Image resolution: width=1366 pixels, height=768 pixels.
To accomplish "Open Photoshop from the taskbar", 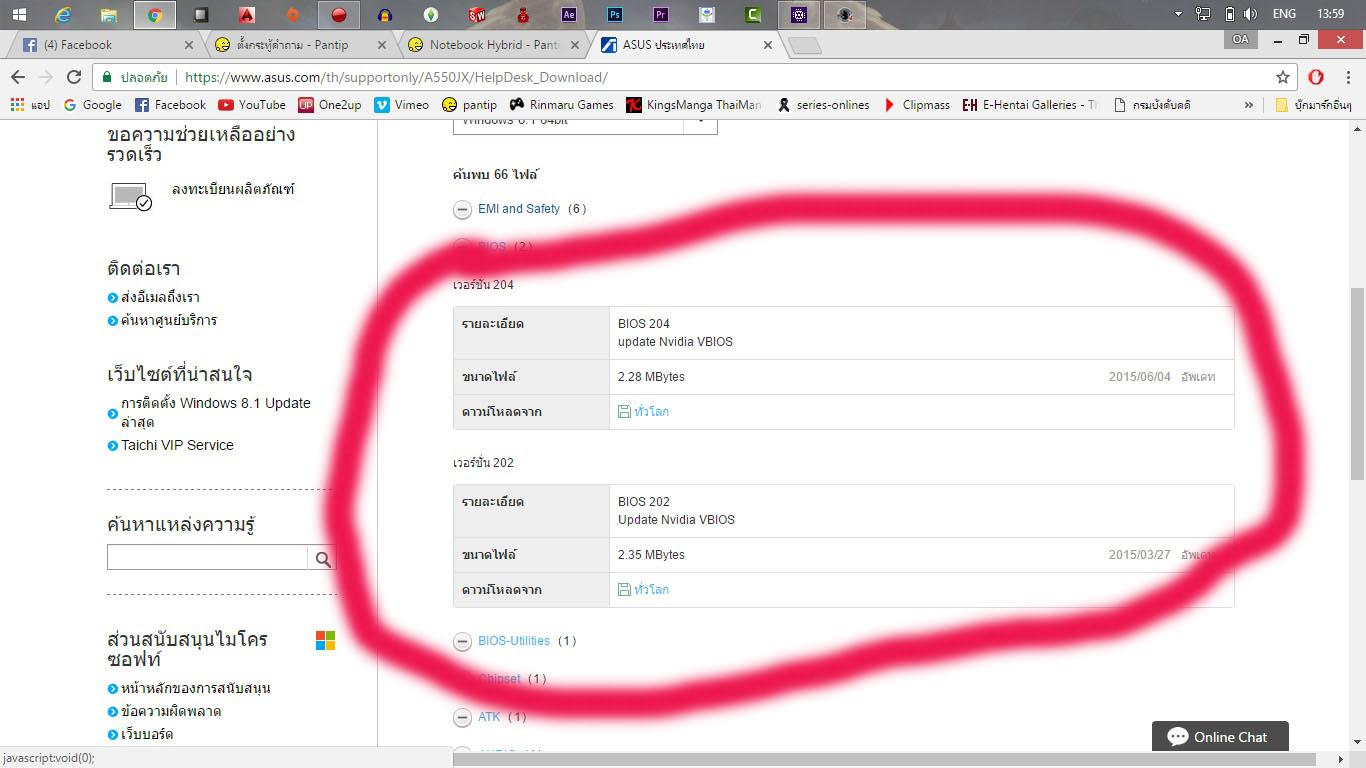I will click(x=615, y=15).
